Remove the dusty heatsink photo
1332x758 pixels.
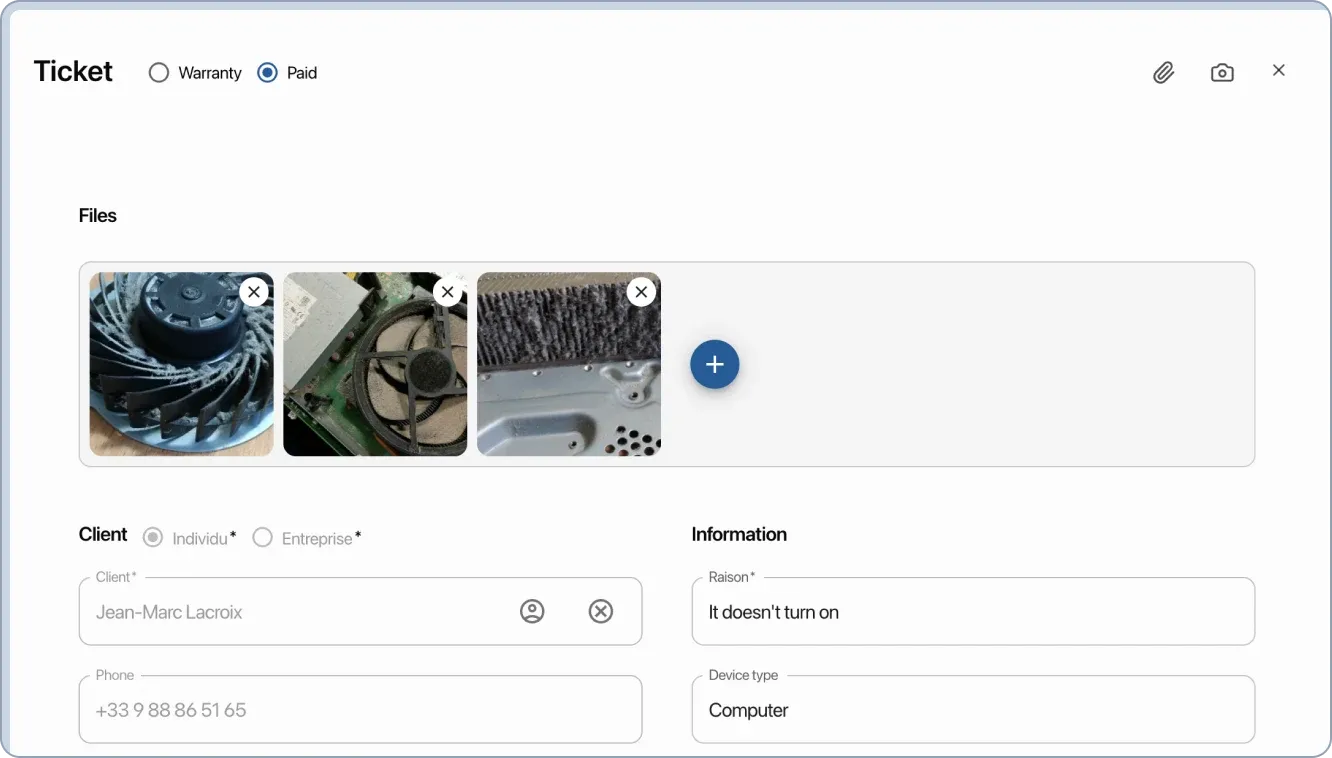641,291
